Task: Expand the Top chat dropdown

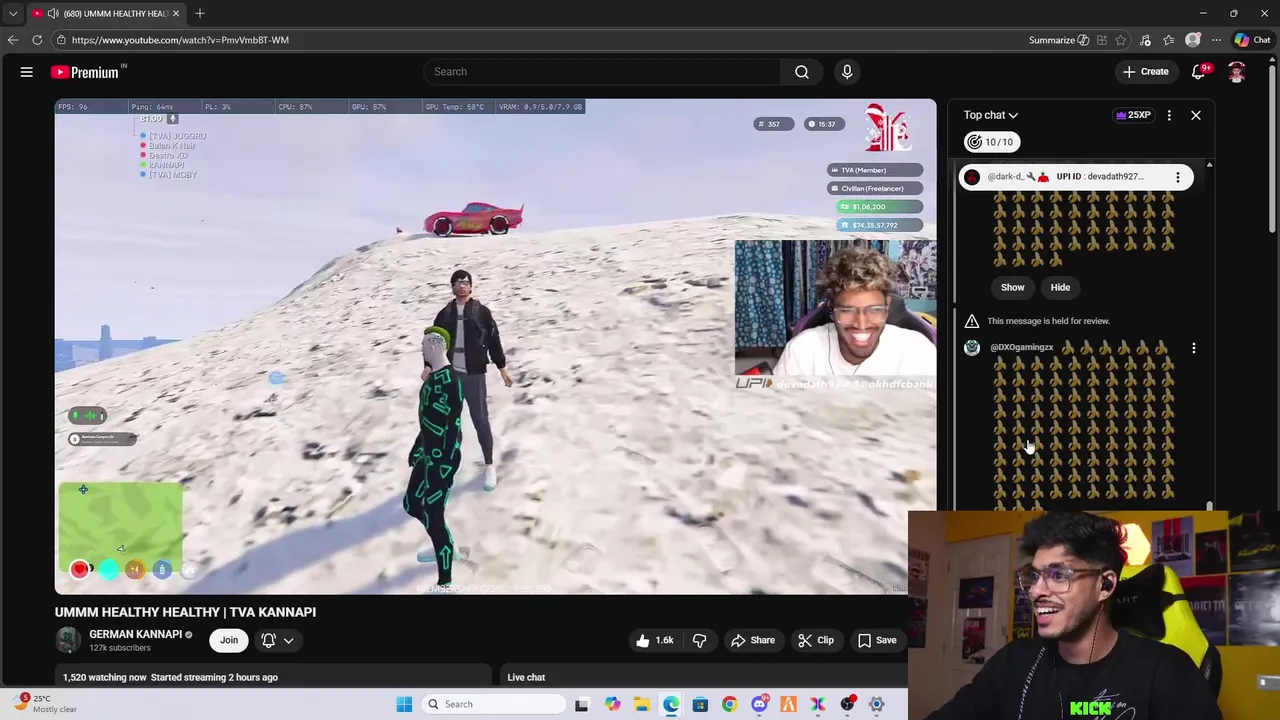Action: coord(991,115)
